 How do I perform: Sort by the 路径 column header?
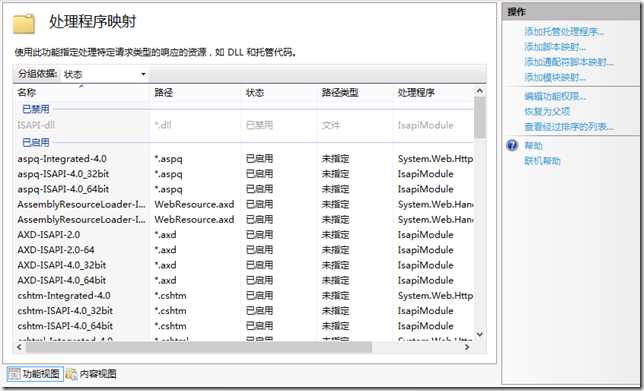(x=195, y=92)
